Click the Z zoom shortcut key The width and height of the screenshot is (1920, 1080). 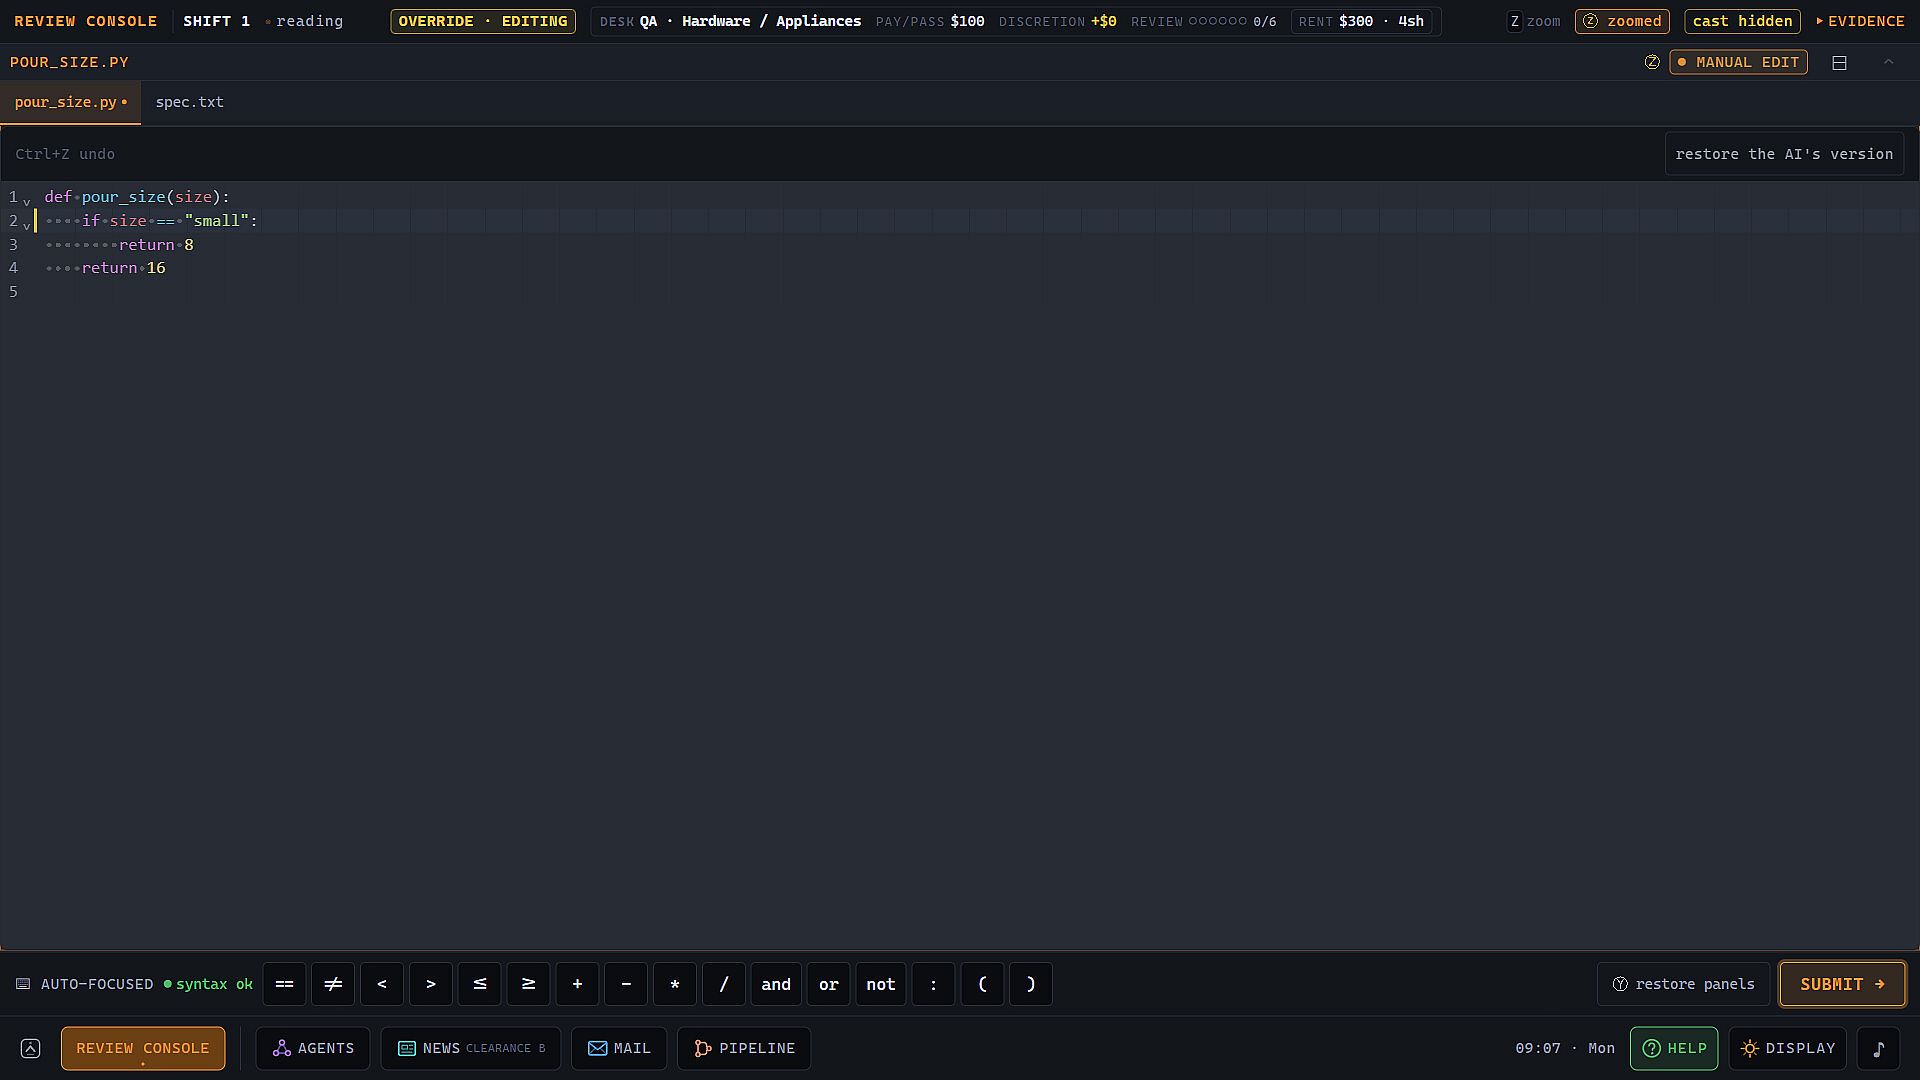[1515, 21]
